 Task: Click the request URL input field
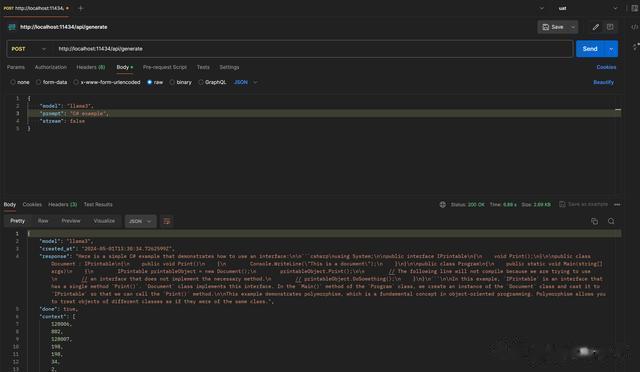(312, 49)
